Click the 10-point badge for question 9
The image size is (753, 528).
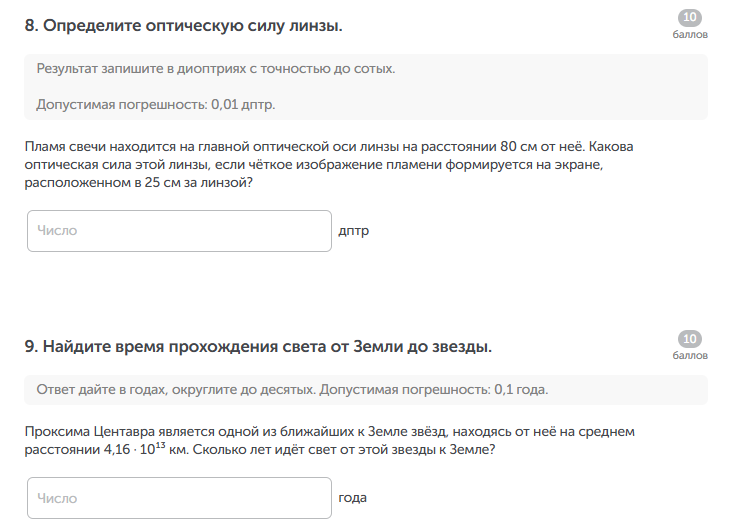point(690,339)
